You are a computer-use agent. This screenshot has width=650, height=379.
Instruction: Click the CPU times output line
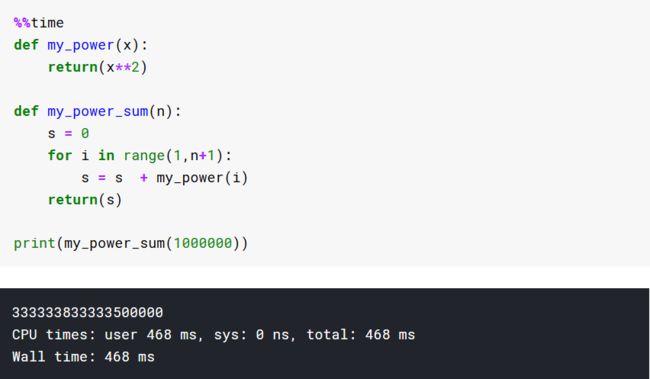(213, 335)
